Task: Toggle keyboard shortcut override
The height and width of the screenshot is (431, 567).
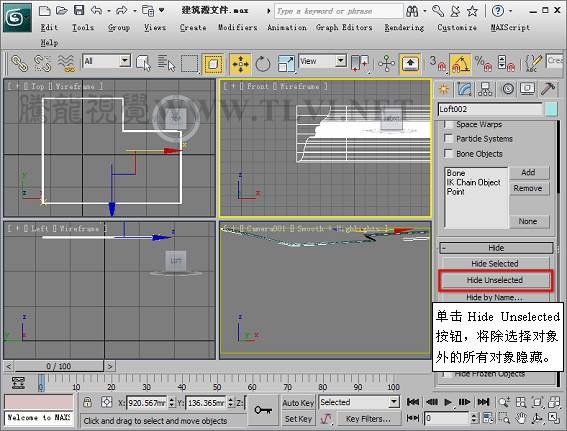Action: pos(410,64)
